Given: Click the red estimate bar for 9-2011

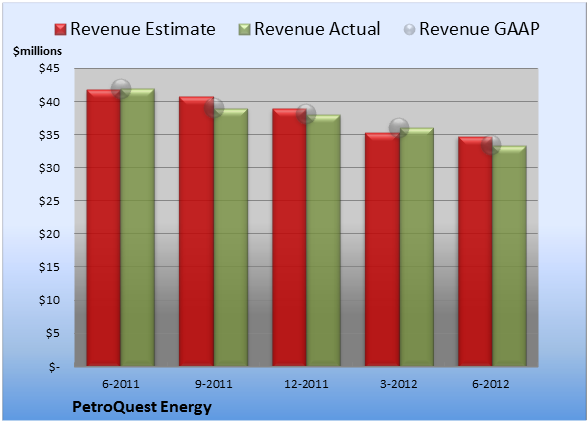Looking at the screenshot, I should [196, 231].
